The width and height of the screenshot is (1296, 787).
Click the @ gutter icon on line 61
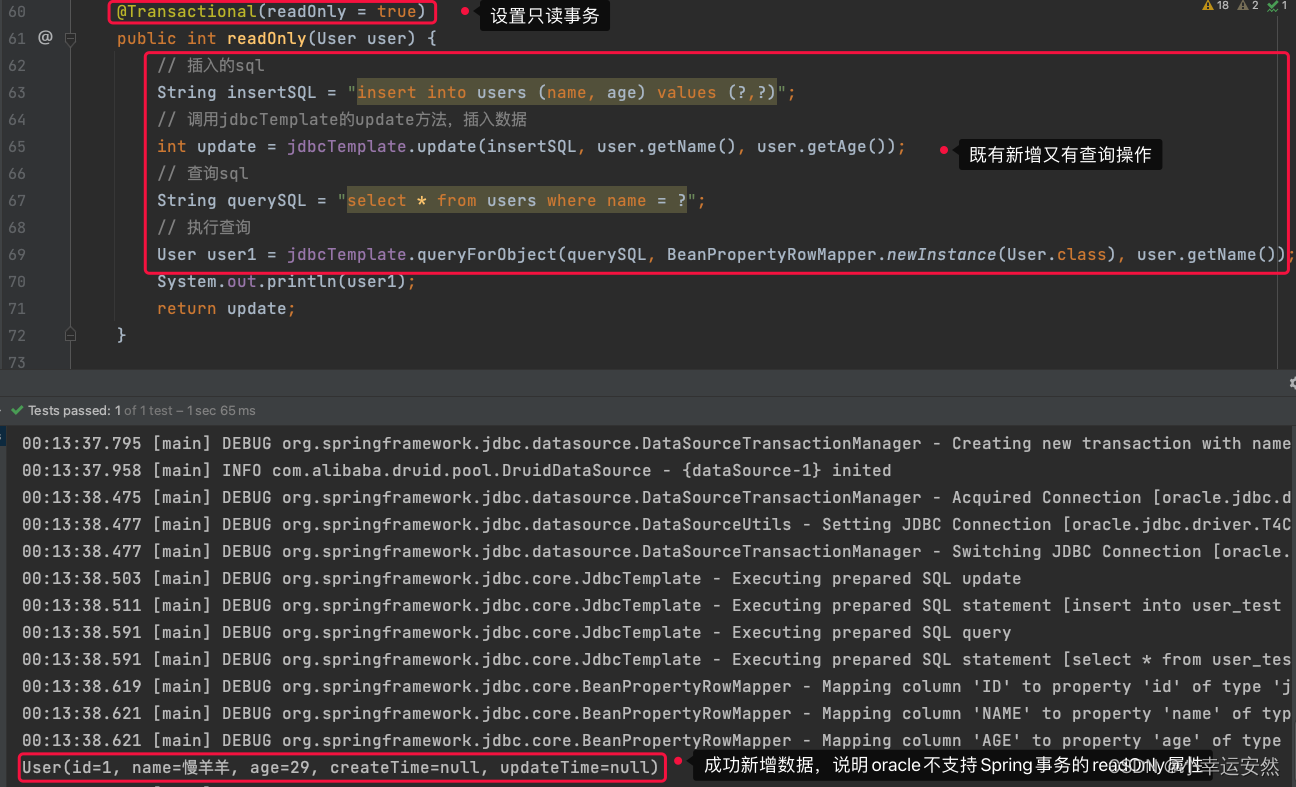point(45,38)
